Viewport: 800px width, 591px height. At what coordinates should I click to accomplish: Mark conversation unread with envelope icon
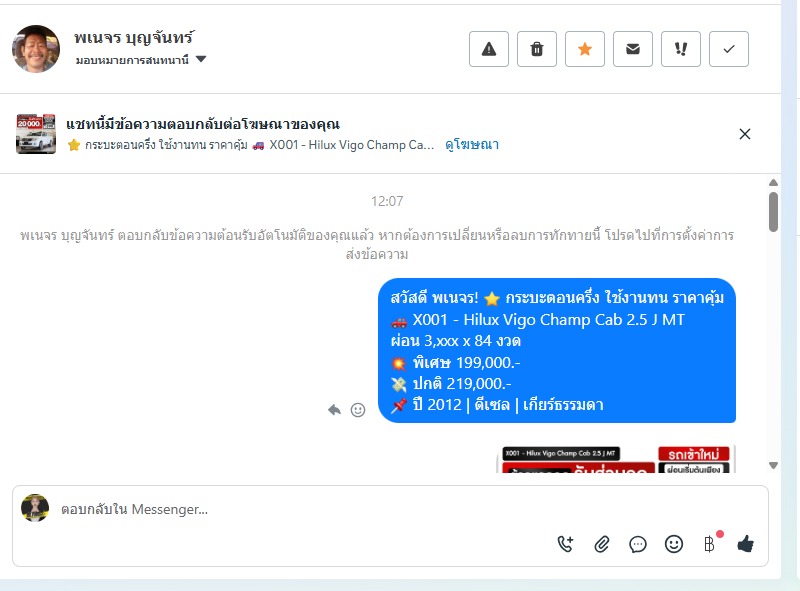(x=633, y=49)
